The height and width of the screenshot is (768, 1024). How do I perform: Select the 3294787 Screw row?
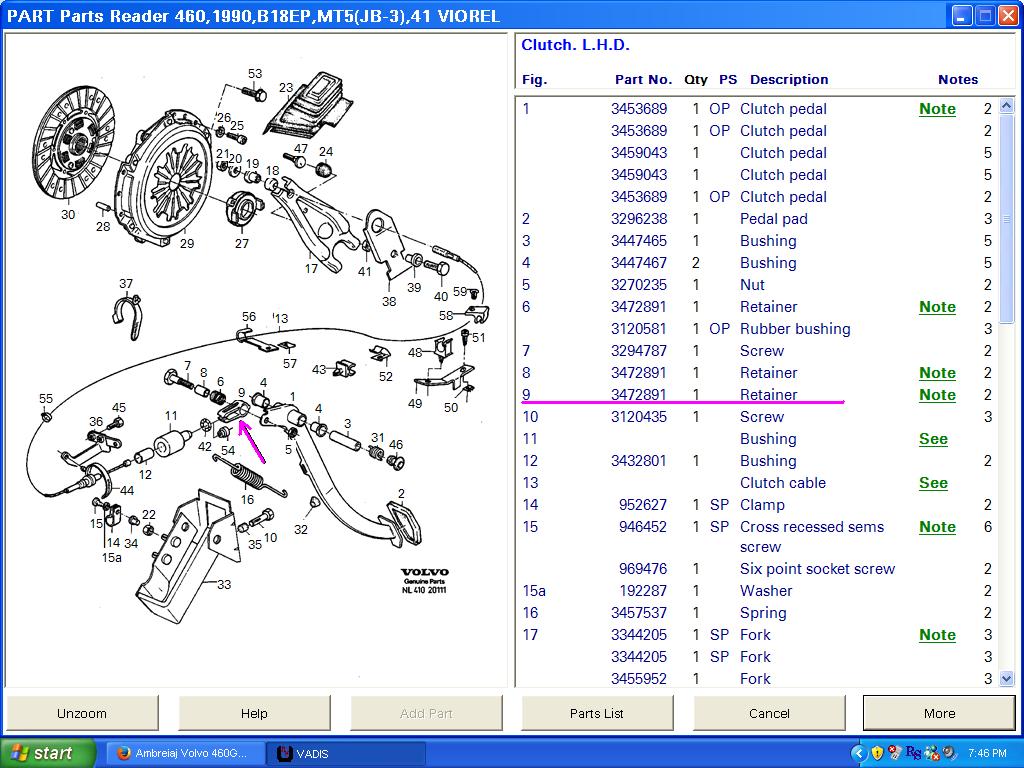758,351
